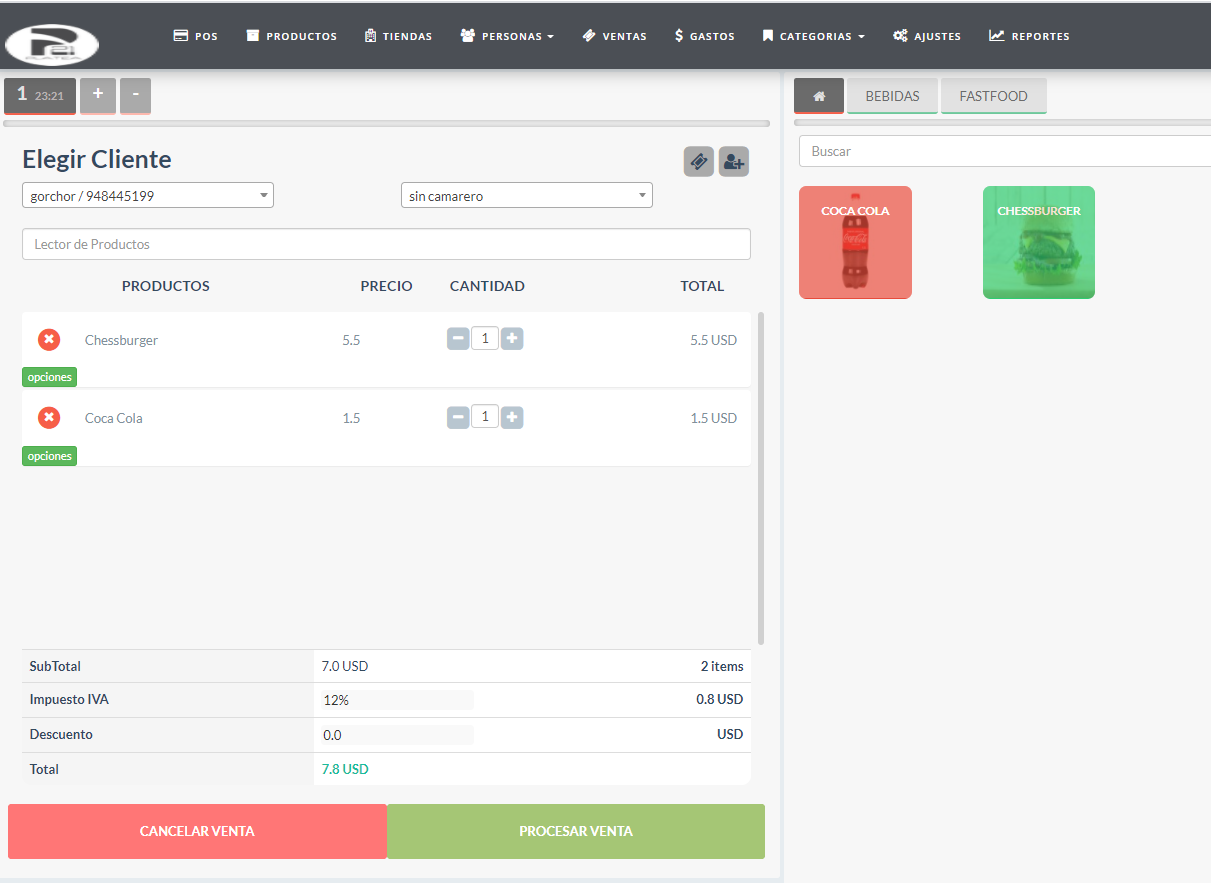
Task: Increase Coca Cola quantity with plus button
Action: pyautogui.click(x=511, y=416)
